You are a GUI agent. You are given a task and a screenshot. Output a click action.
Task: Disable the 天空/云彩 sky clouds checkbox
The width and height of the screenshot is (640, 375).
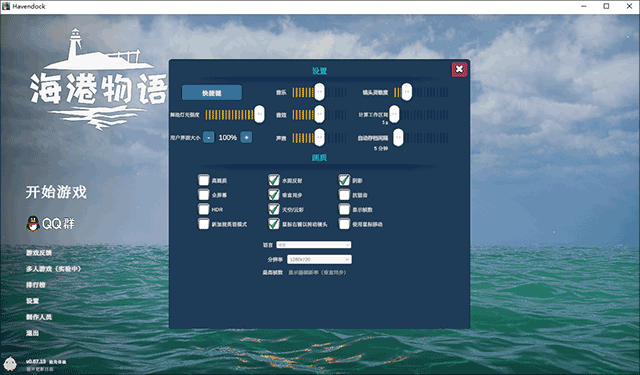click(x=273, y=209)
